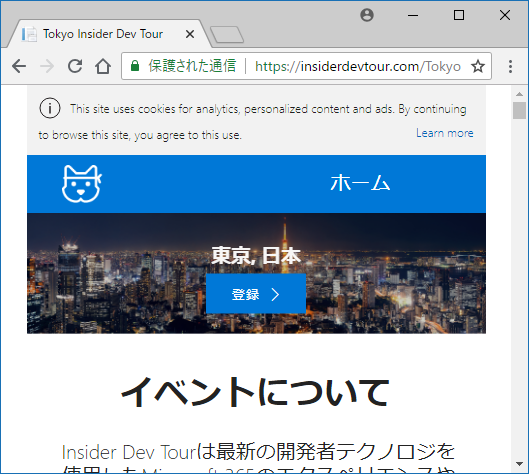Click the cookie notice info icon
This screenshot has width=529, height=474.
coord(50,108)
